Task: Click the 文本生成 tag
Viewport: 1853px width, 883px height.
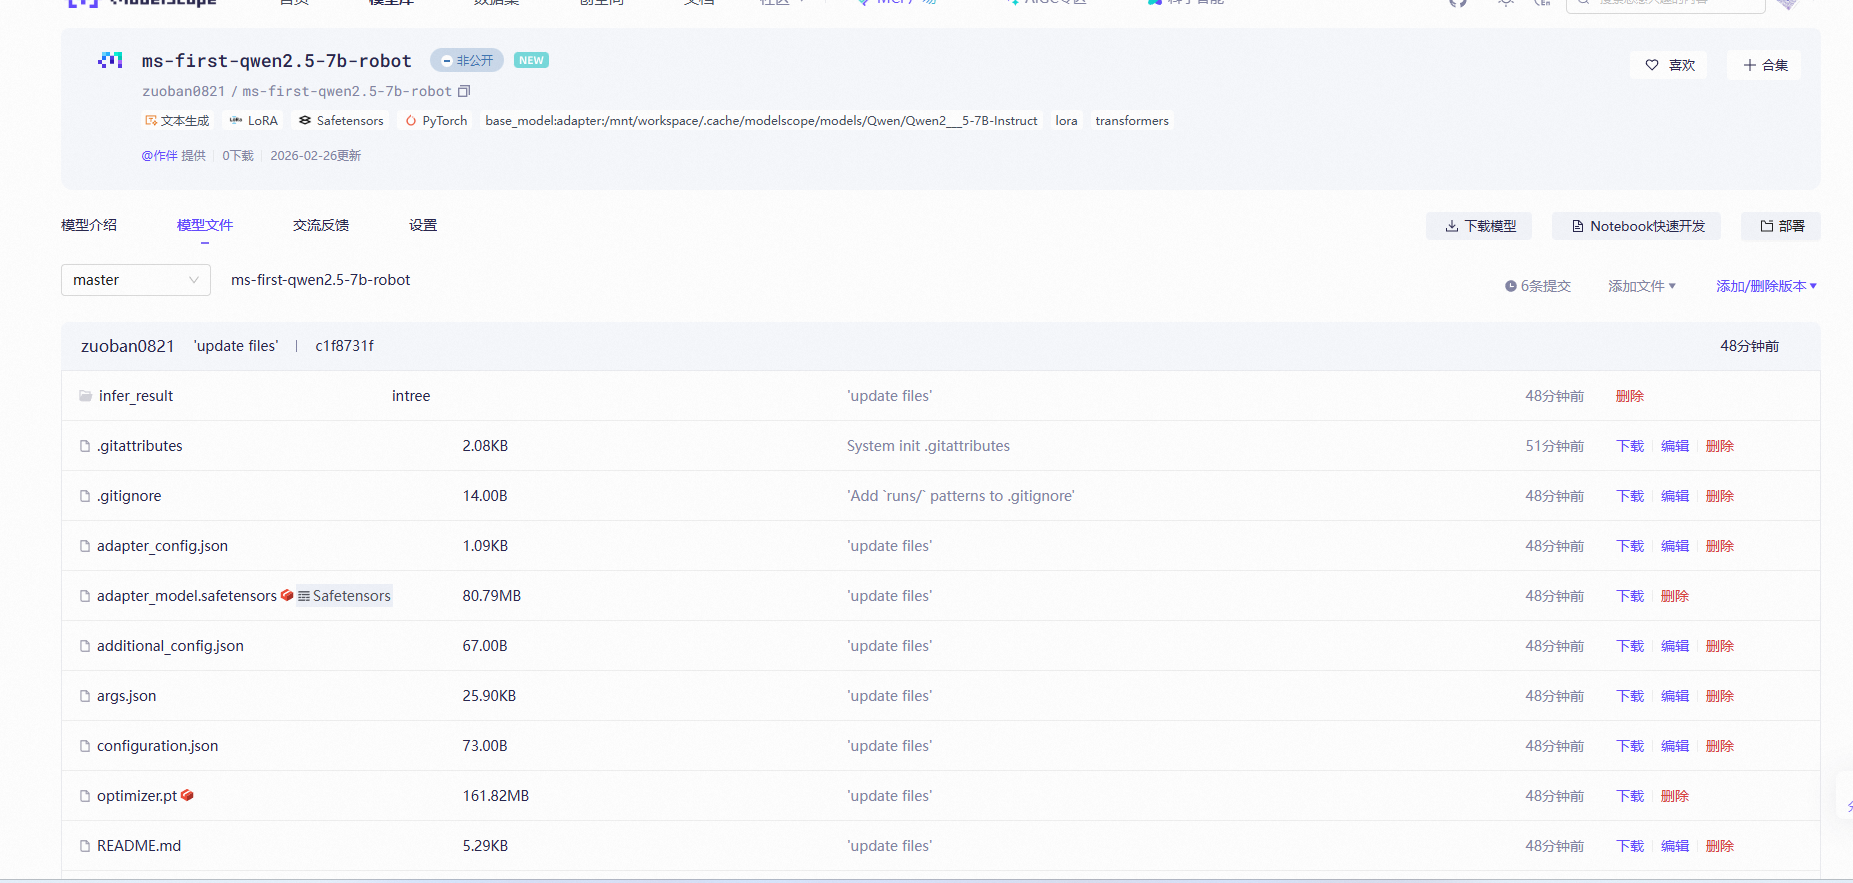Action: (x=177, y=121)
